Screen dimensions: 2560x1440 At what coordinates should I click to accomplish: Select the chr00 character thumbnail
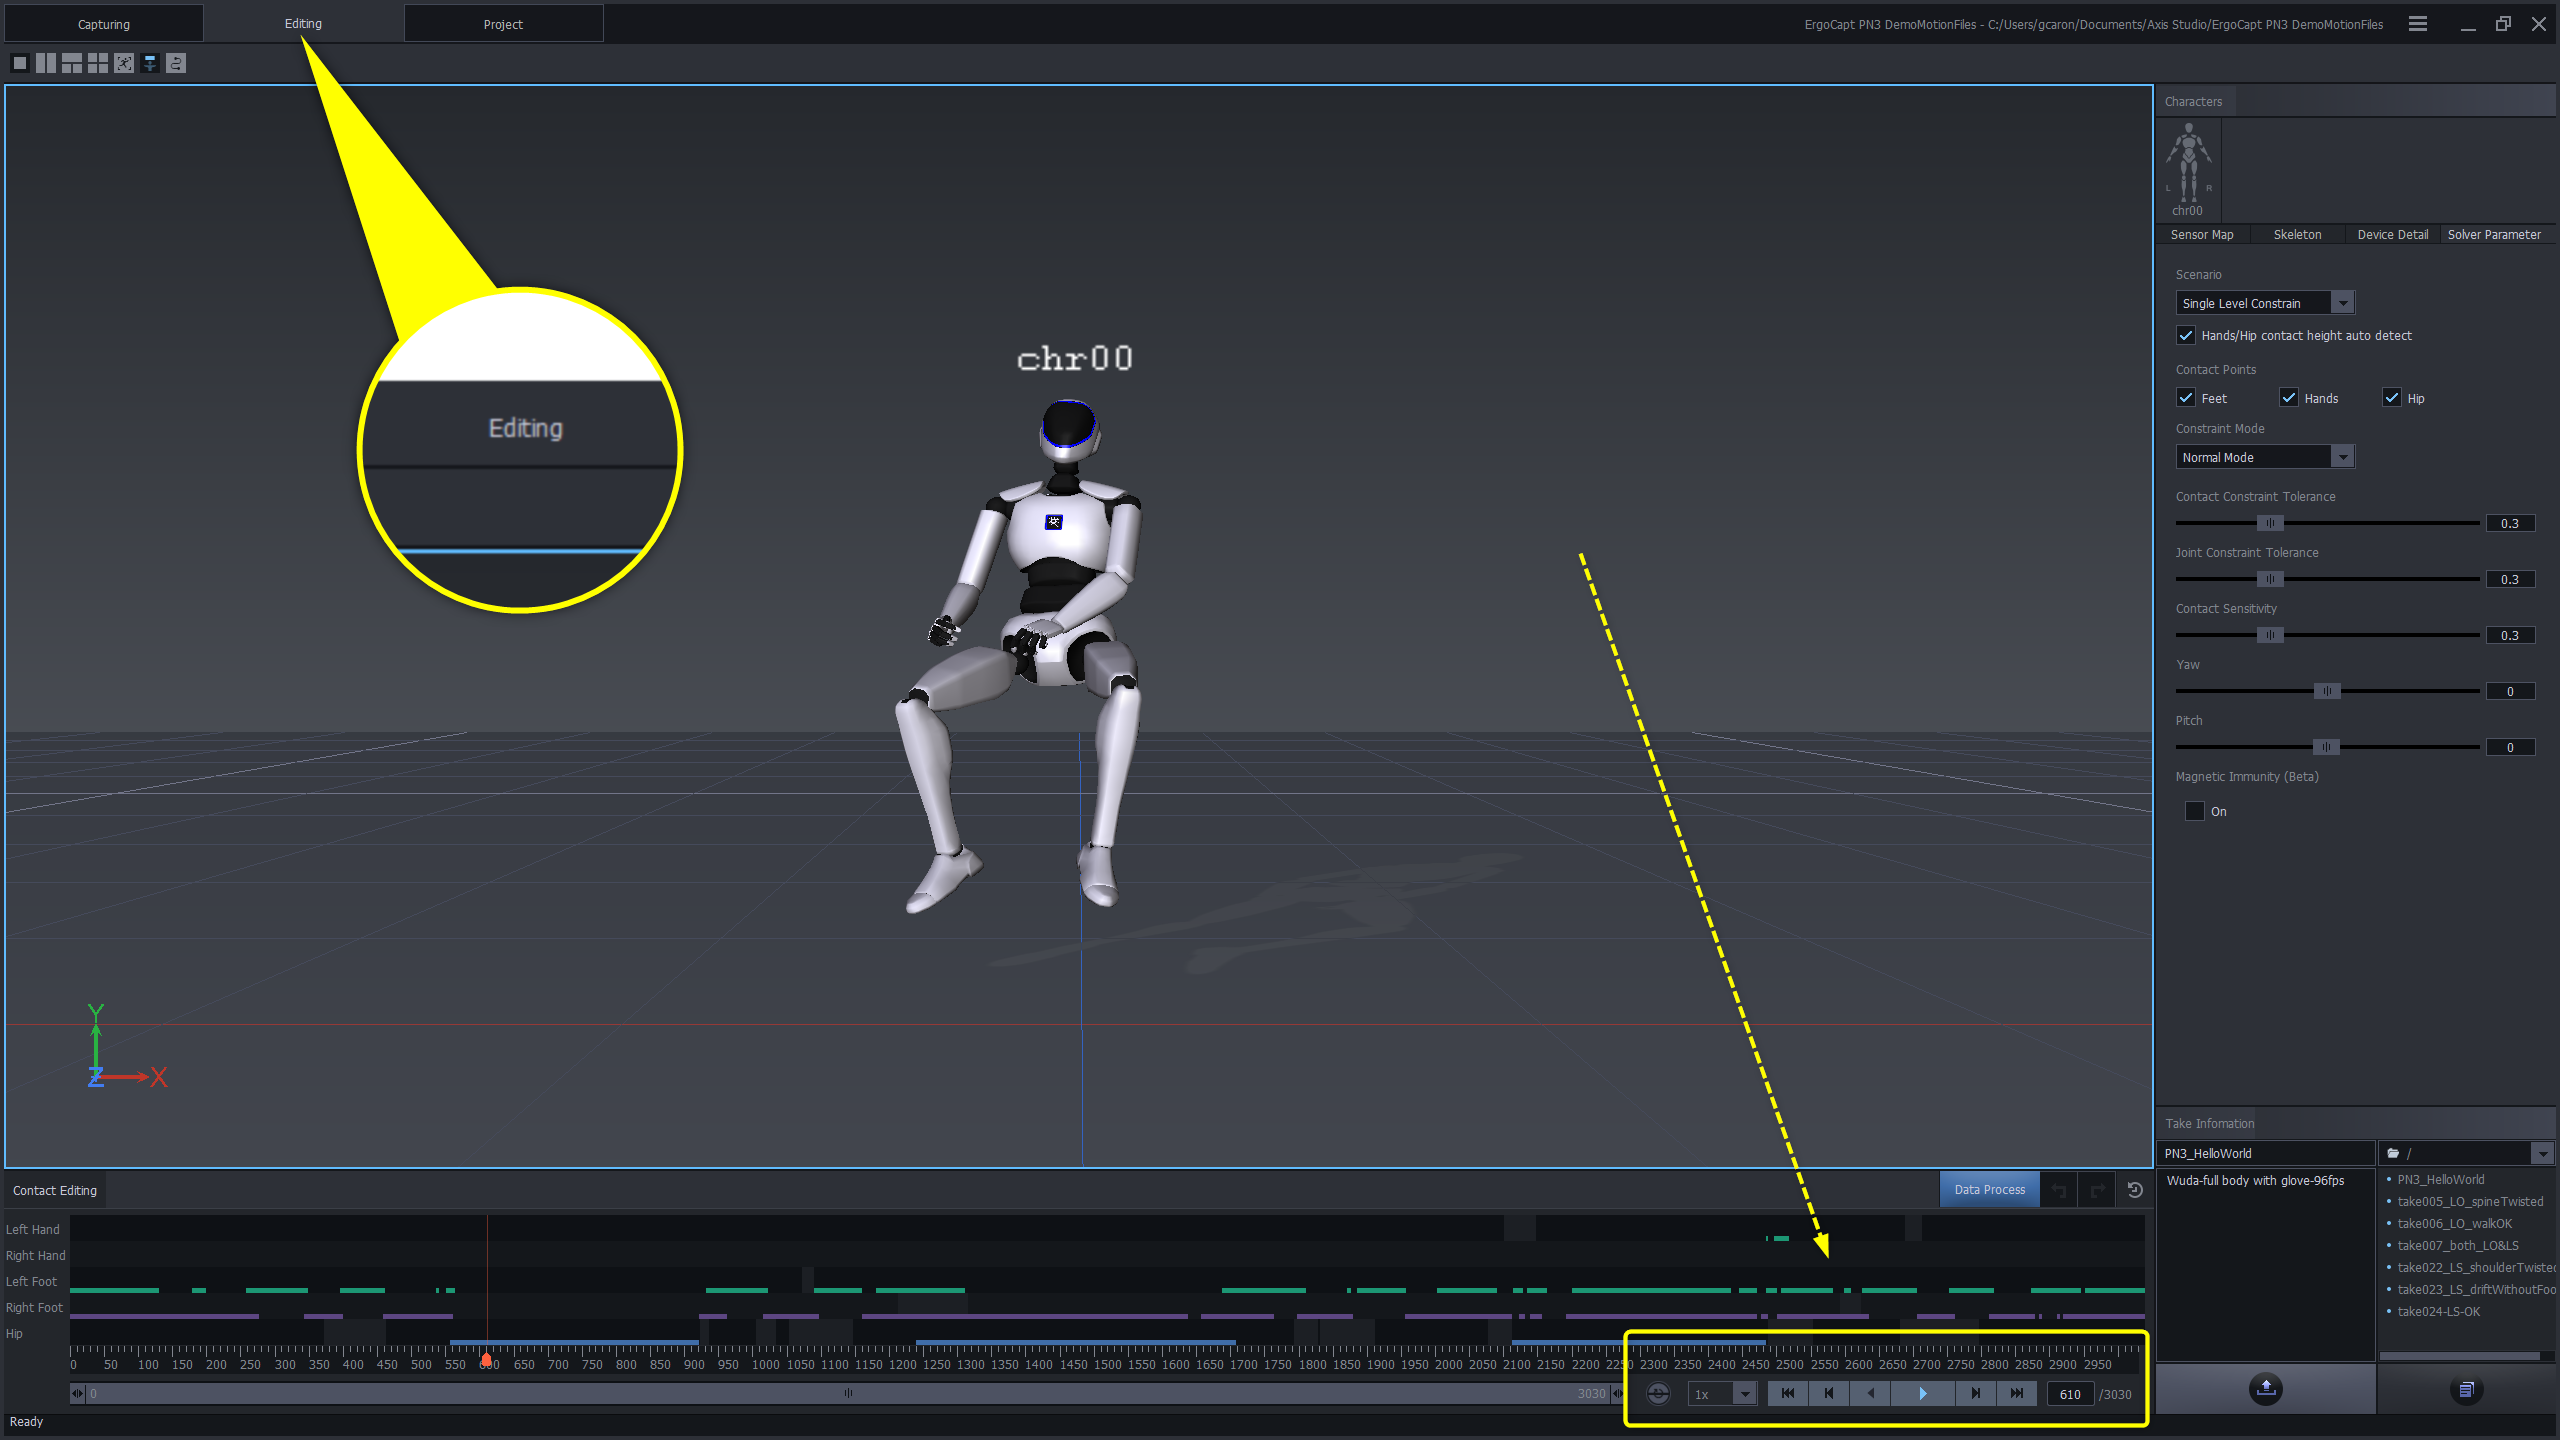coord(2188,169)
